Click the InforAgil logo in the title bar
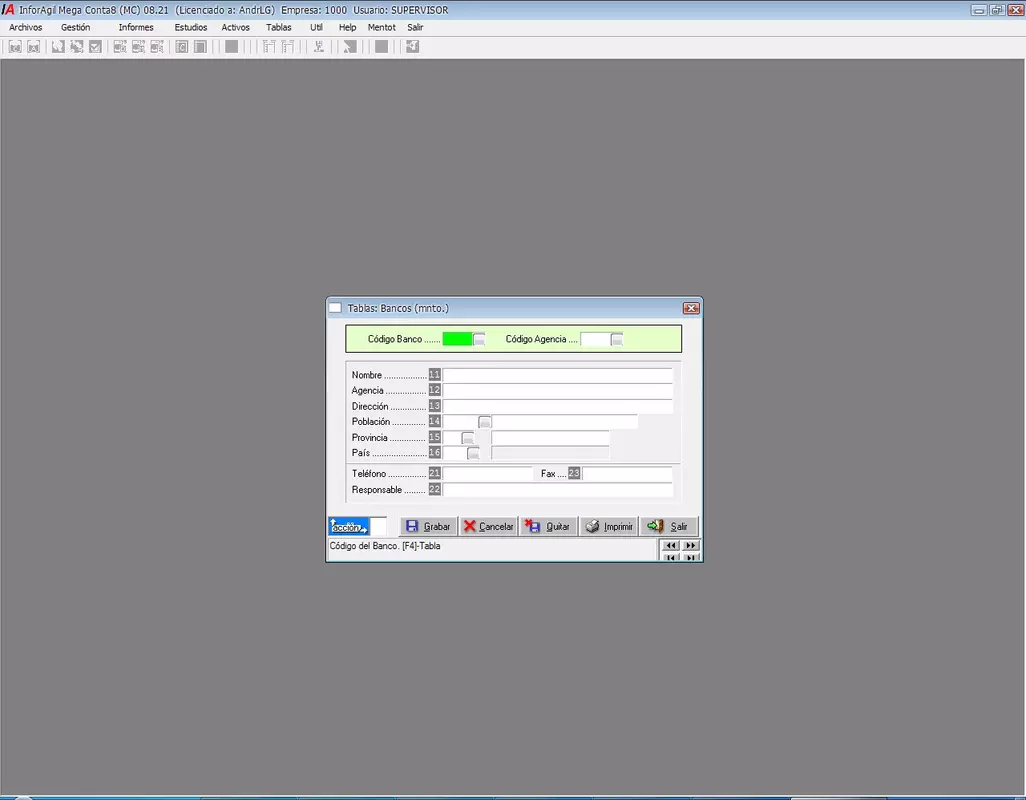The width and height of the screenshot is (1026, 800). (8, 10)
